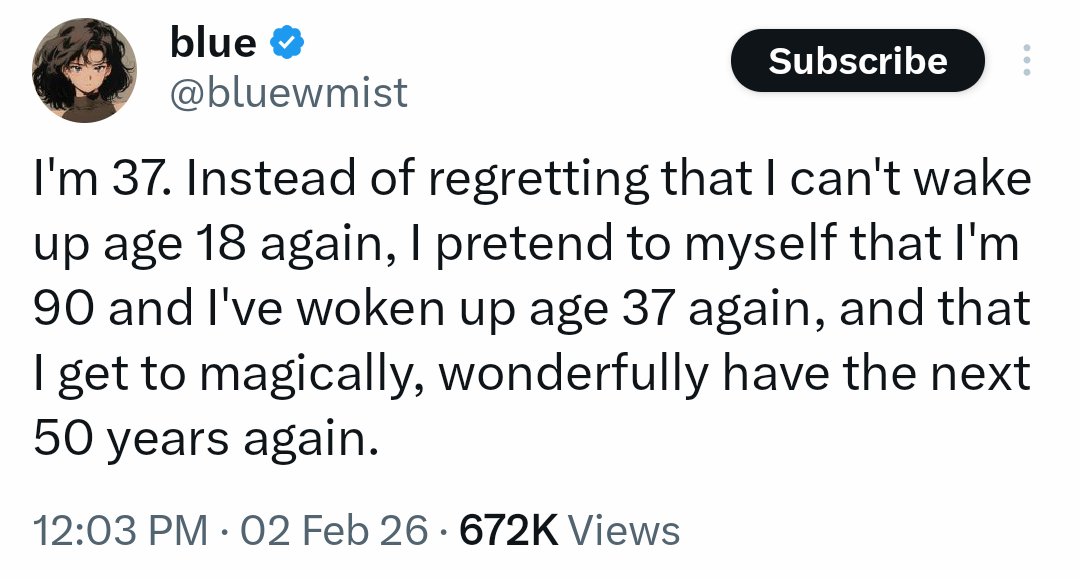Click the tweet line starting "90 and I've"
Image resolution: width=1080 pixels, height=579 pixels.
click(x=532, y=309)
